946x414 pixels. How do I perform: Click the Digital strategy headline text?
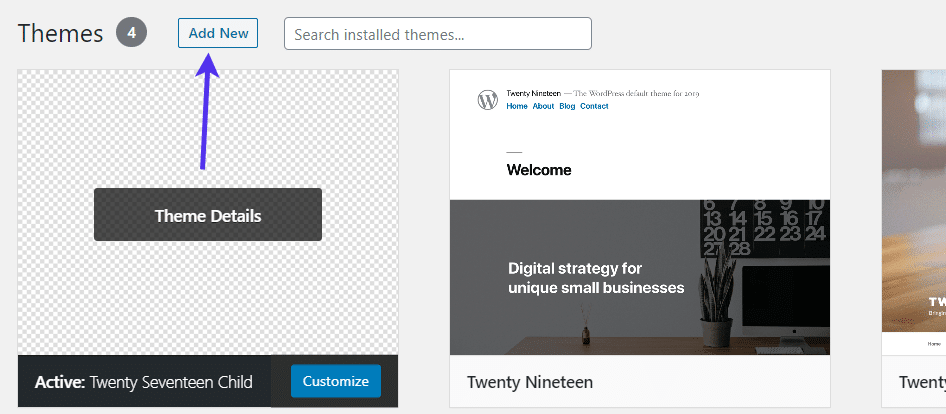point(596,277)
